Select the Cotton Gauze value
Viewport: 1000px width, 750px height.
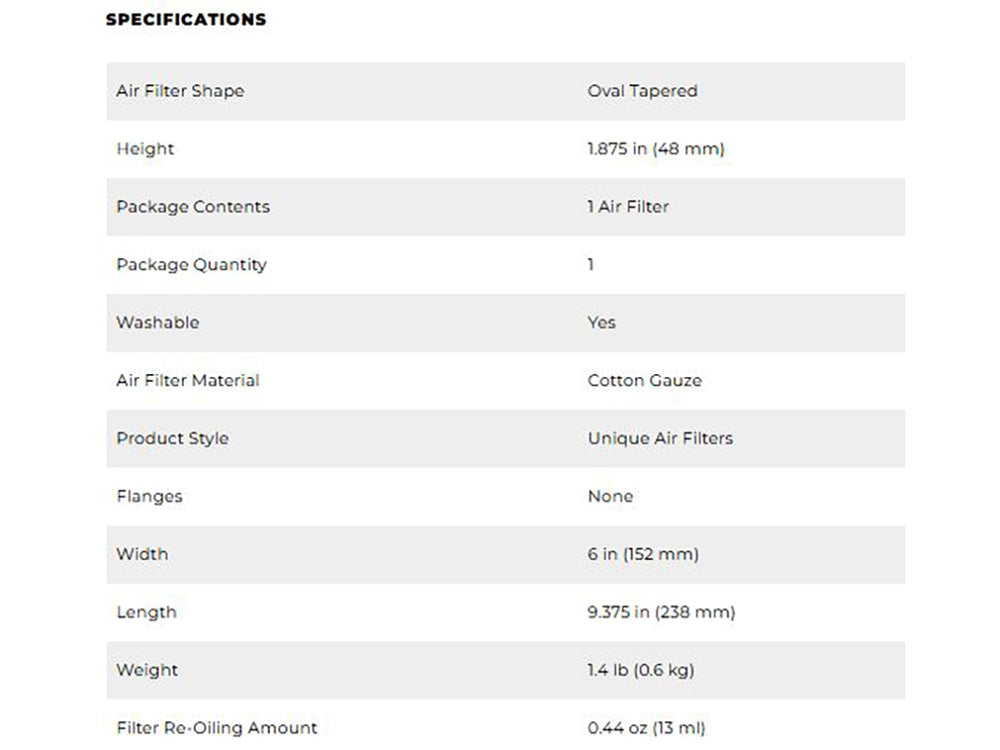point(645,381)
